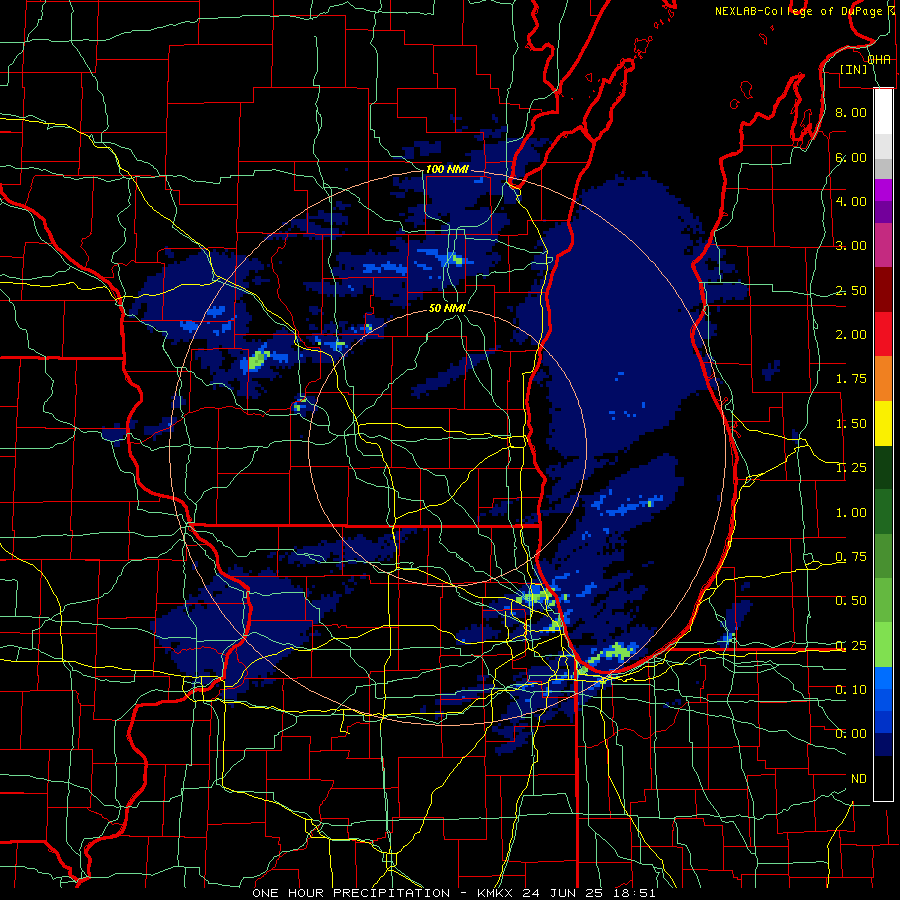Click the 0.75 legend value
This screenshot has height=900, width=900.
click(x=851, y=557)
